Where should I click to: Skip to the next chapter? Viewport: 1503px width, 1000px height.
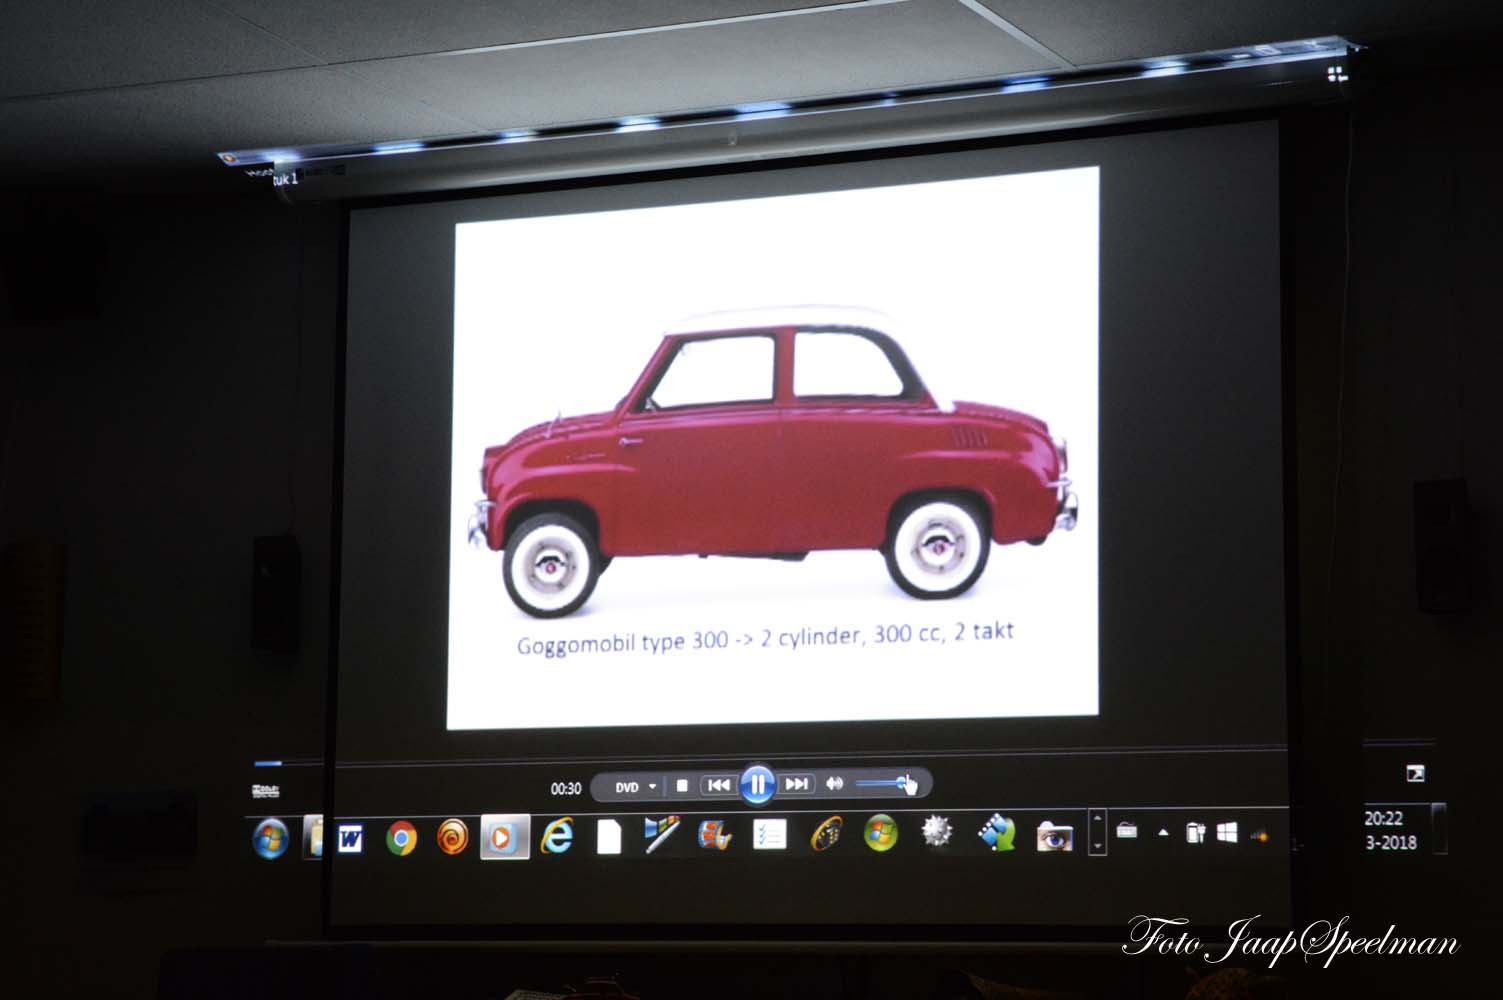796,784
